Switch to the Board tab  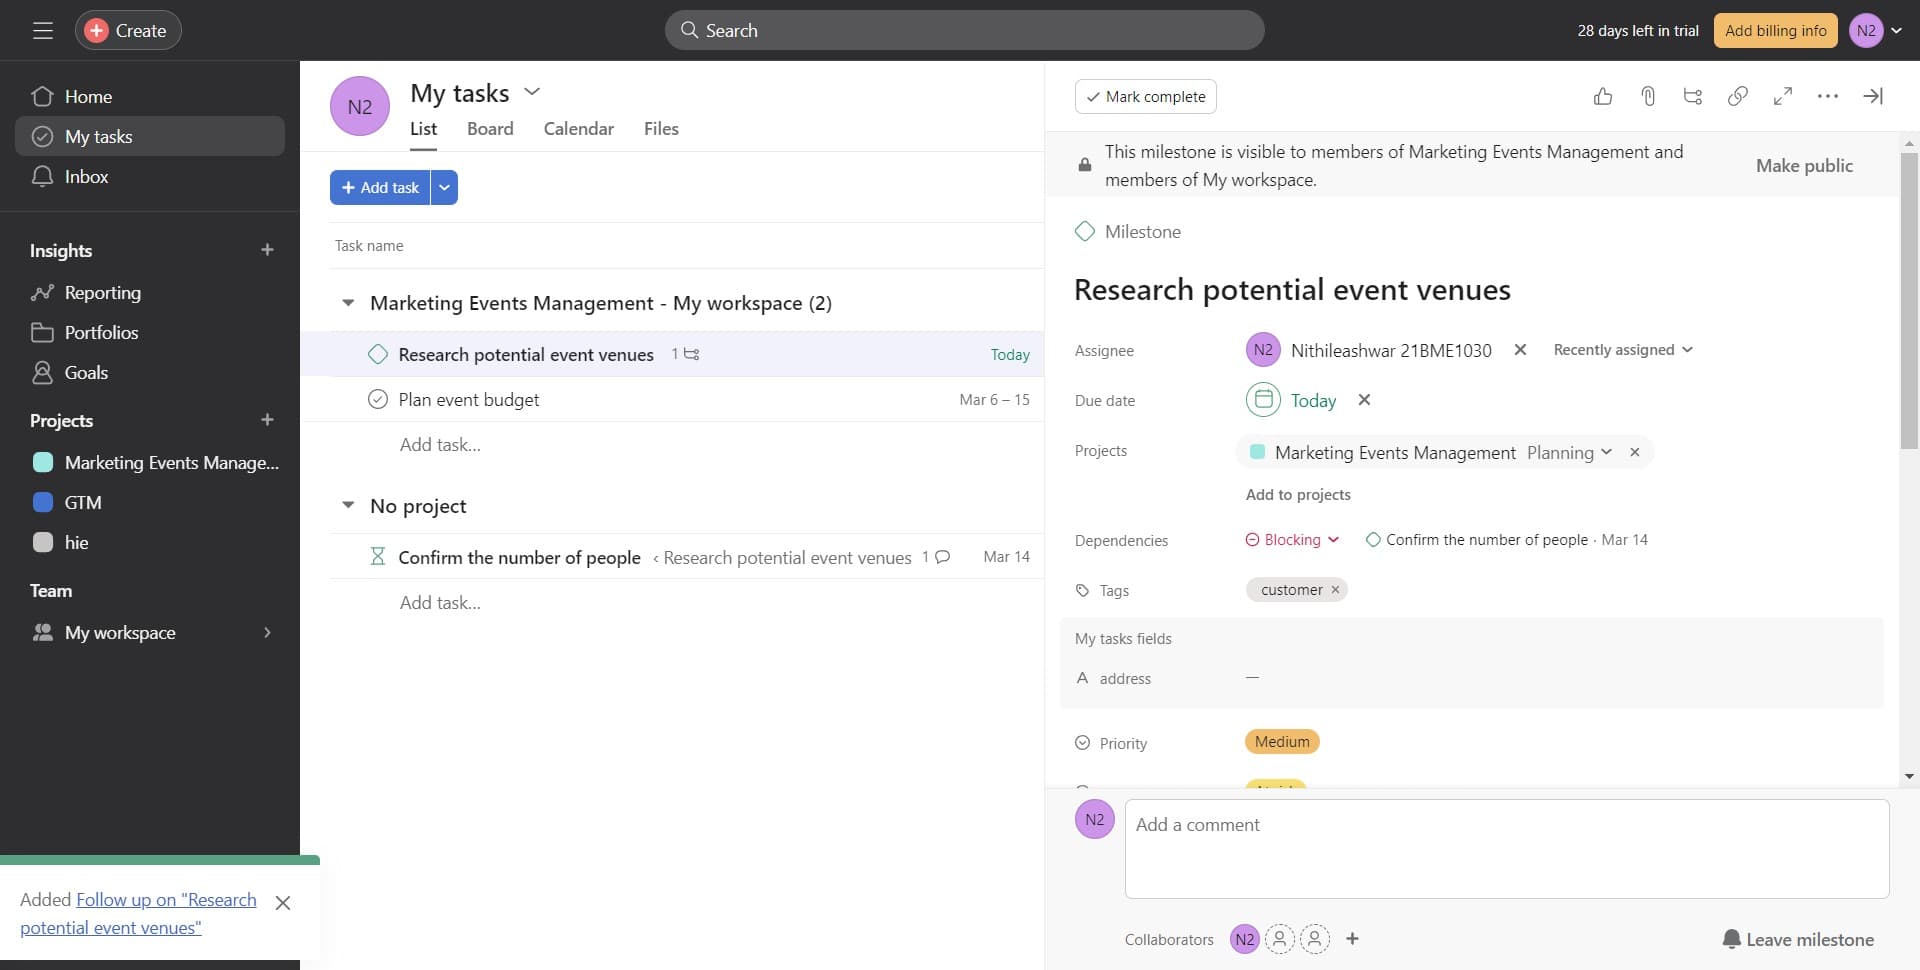coord(490,128)
